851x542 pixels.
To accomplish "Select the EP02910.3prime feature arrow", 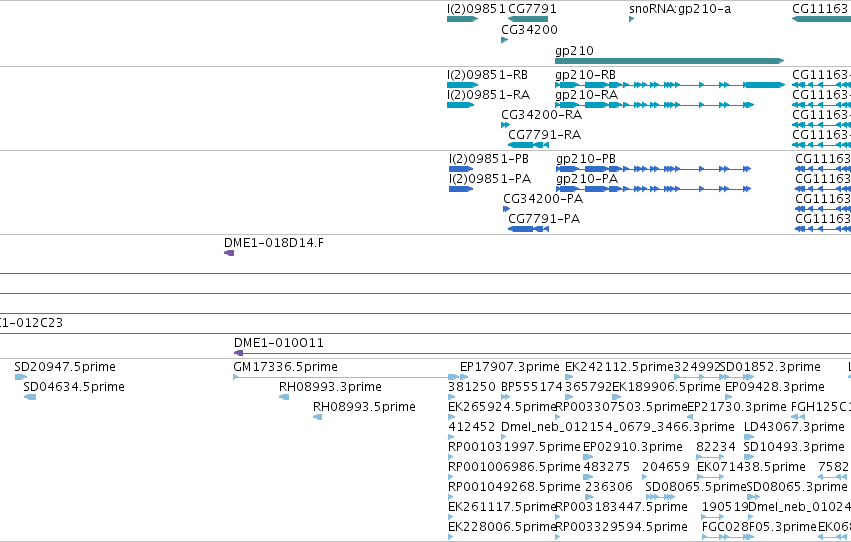I will [588, 457].
